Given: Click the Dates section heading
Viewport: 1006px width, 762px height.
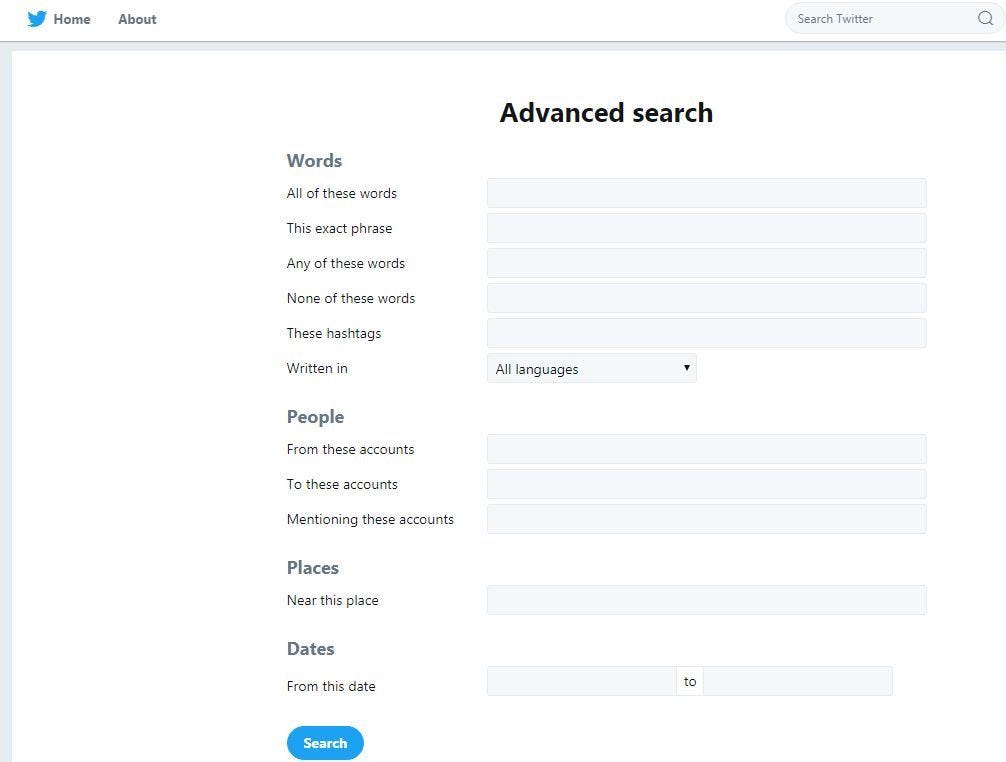Looking at the screenshot, I should pos(311,648).
